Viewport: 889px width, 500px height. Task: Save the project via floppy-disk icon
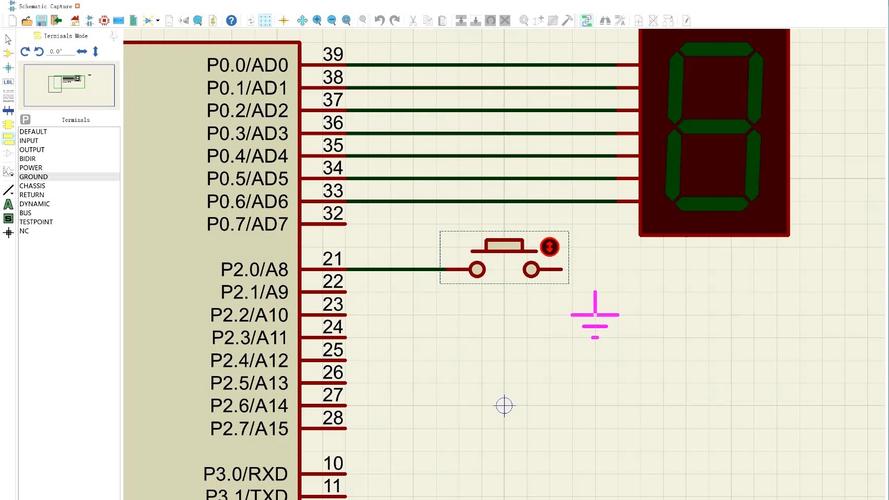pos(41,21)
